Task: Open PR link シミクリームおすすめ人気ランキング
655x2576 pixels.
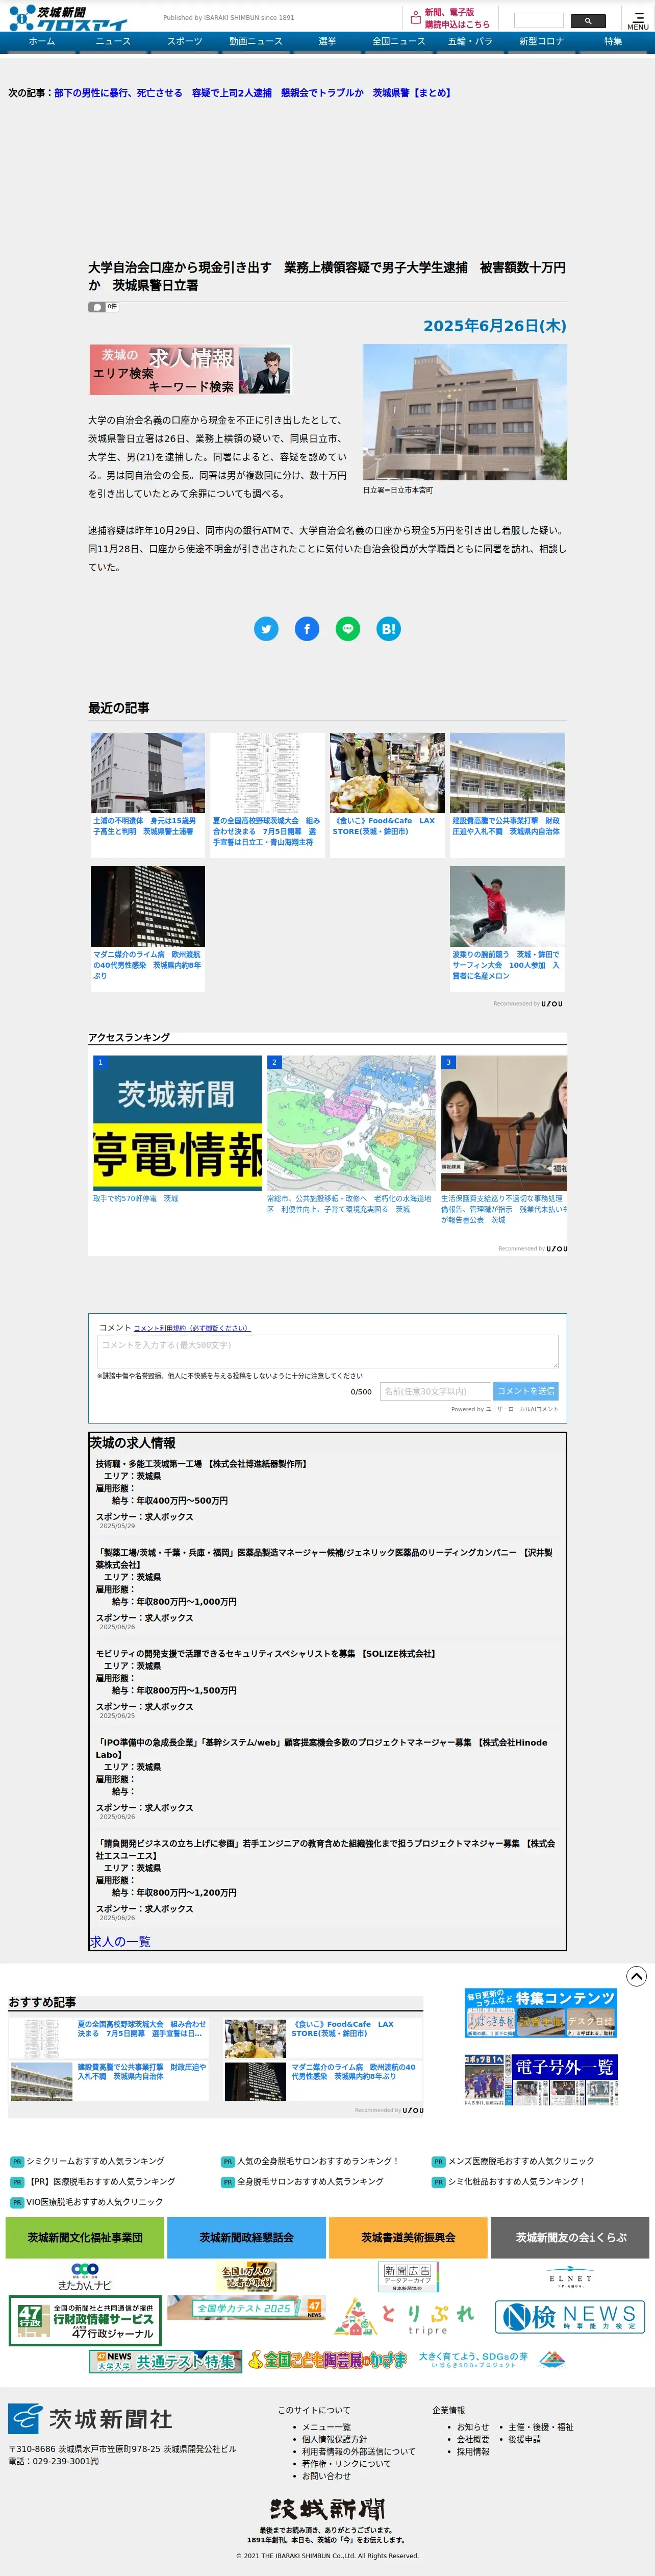Action: tap(95, 2161)
